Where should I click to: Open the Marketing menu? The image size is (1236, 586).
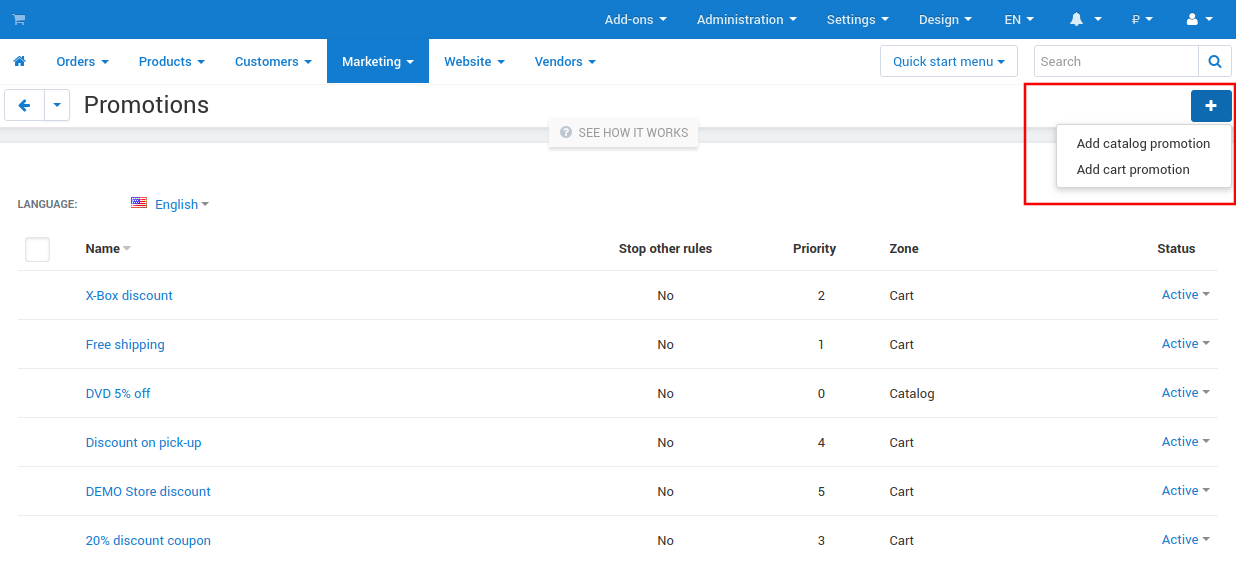[x=378, y=61]
